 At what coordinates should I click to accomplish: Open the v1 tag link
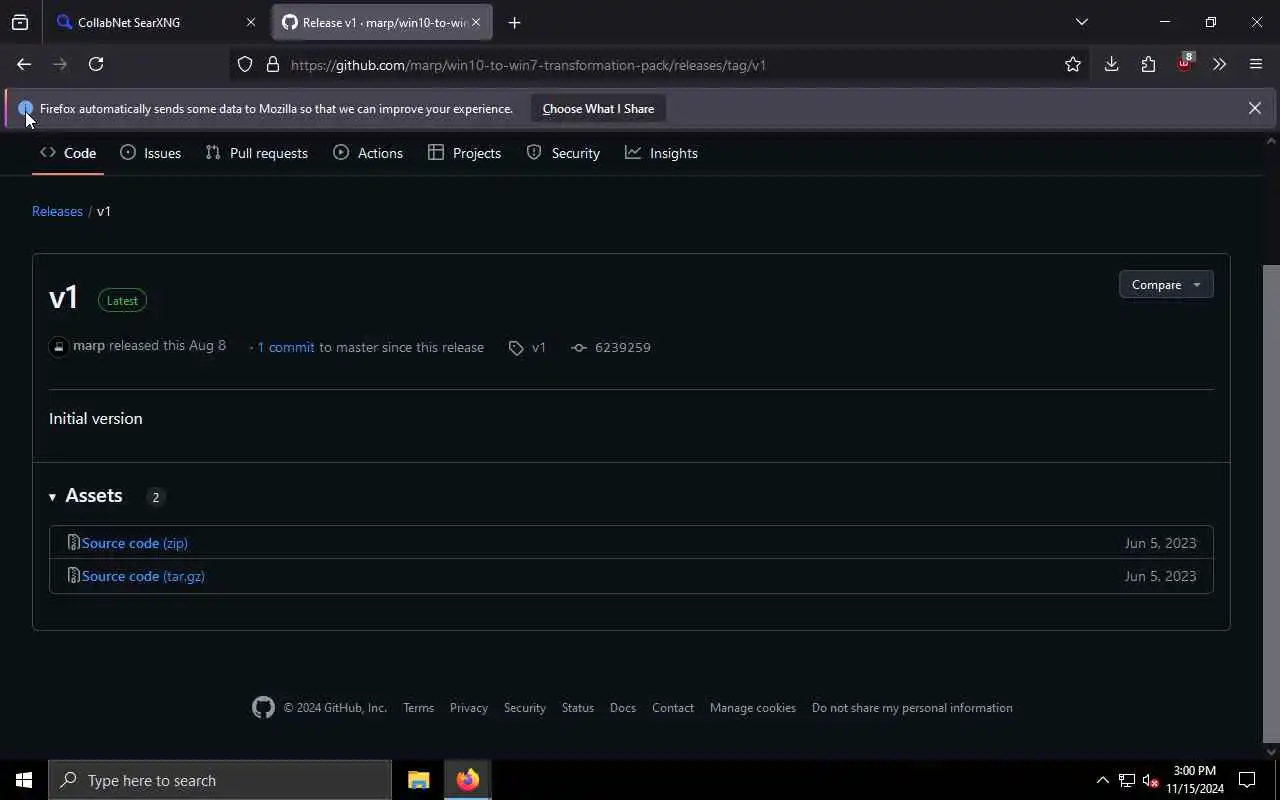point(528,347)
